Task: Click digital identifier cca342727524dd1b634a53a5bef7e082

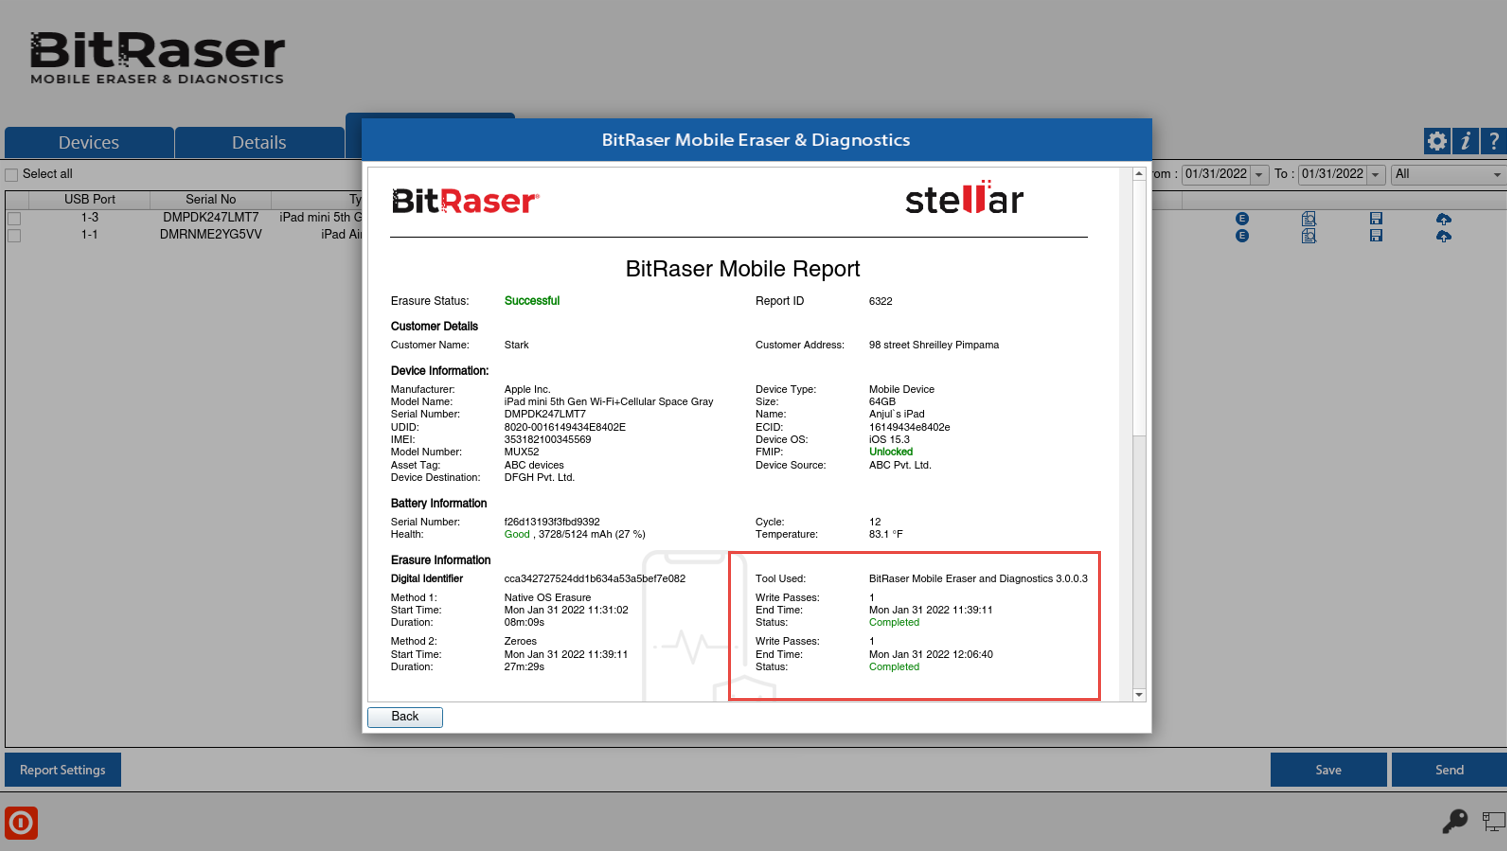Action: coord(595,579)
